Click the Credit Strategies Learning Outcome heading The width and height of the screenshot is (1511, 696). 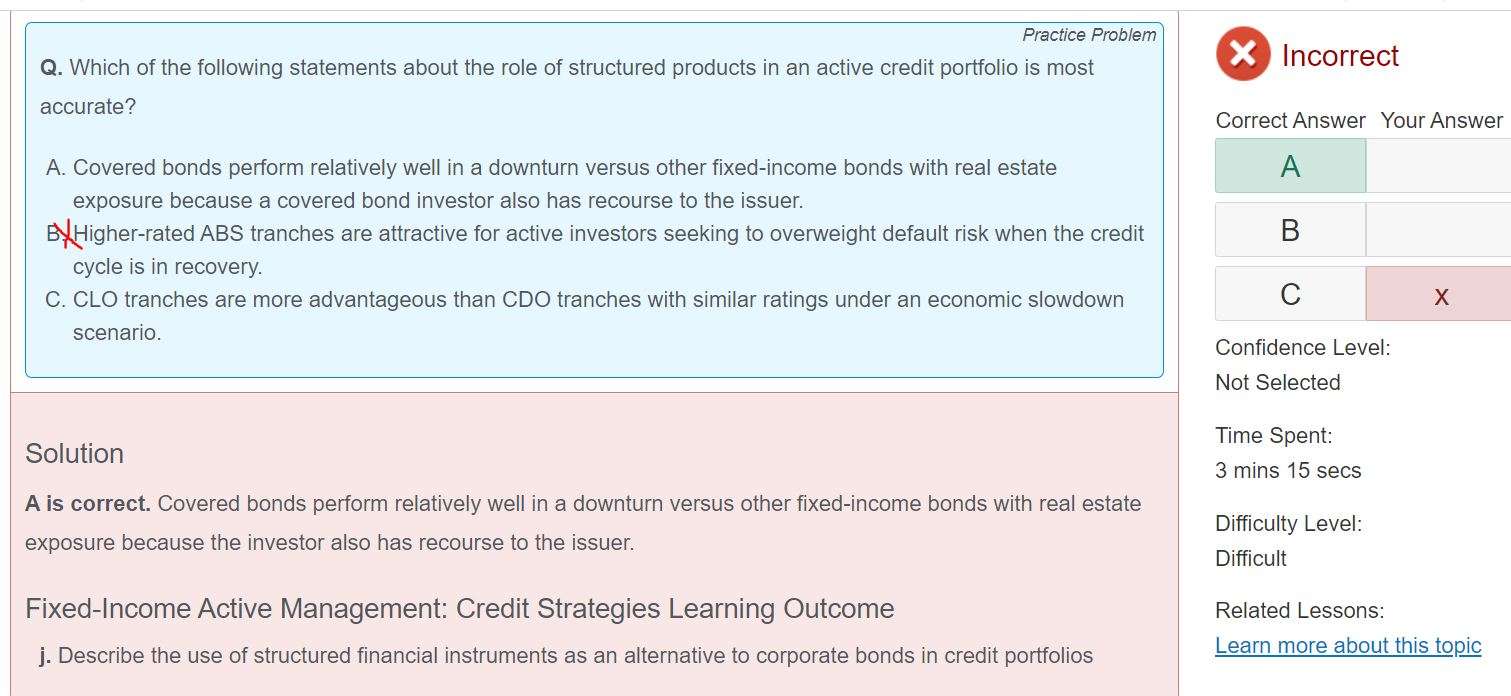click(x=459, y=608)
